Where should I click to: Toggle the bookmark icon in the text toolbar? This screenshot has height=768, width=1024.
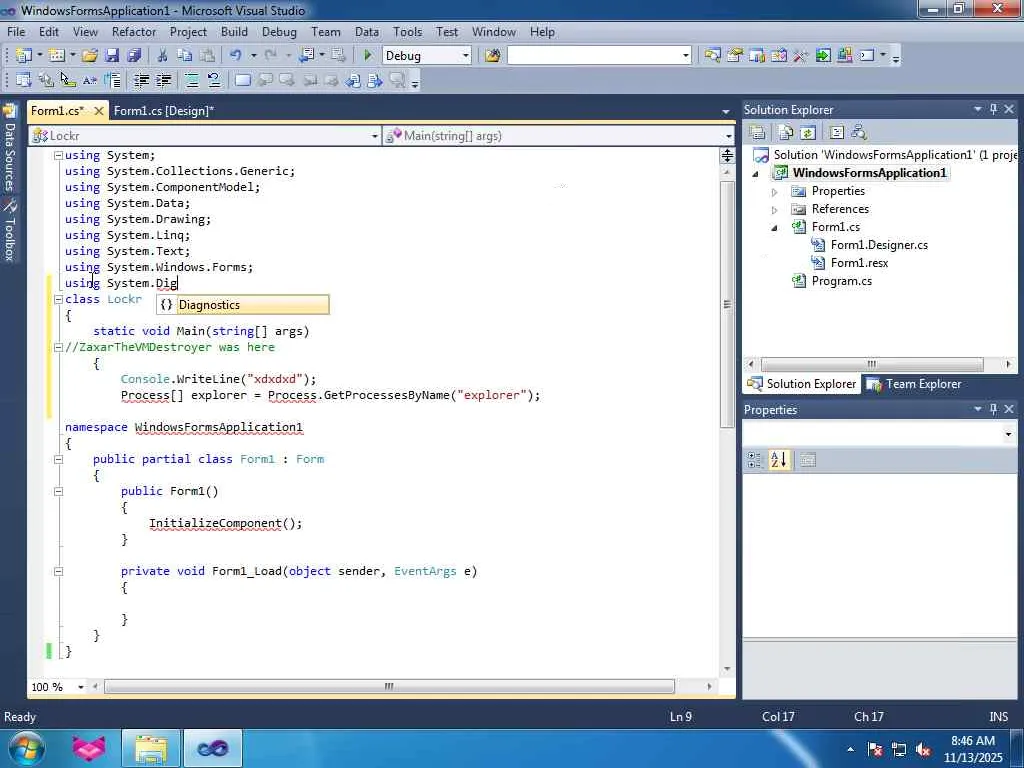point(242,80)
